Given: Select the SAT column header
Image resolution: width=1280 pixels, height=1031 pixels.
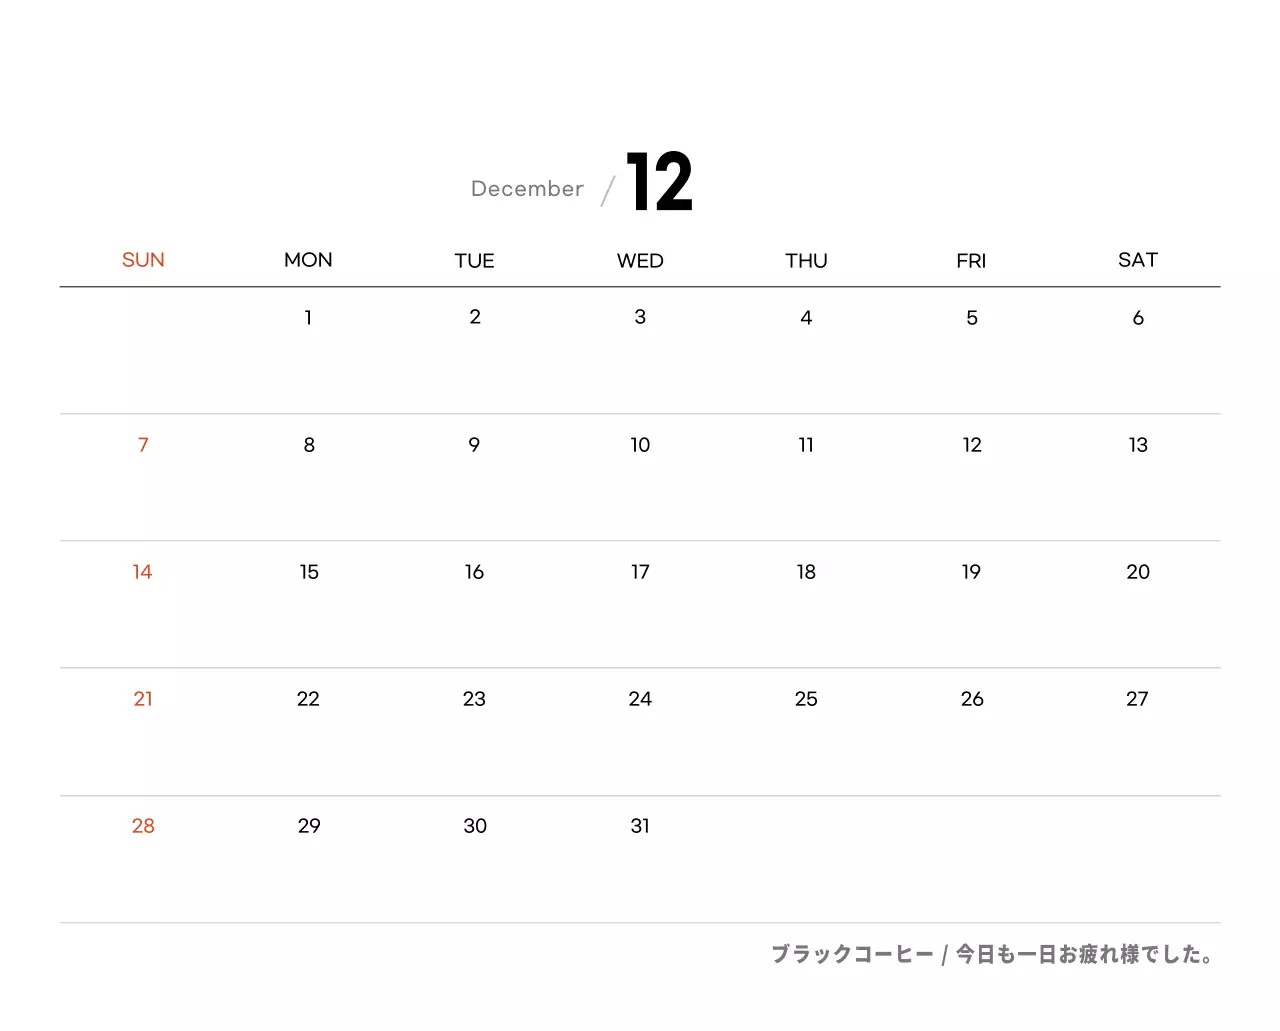Looking at the screenshot, I should coord(1137,260).
